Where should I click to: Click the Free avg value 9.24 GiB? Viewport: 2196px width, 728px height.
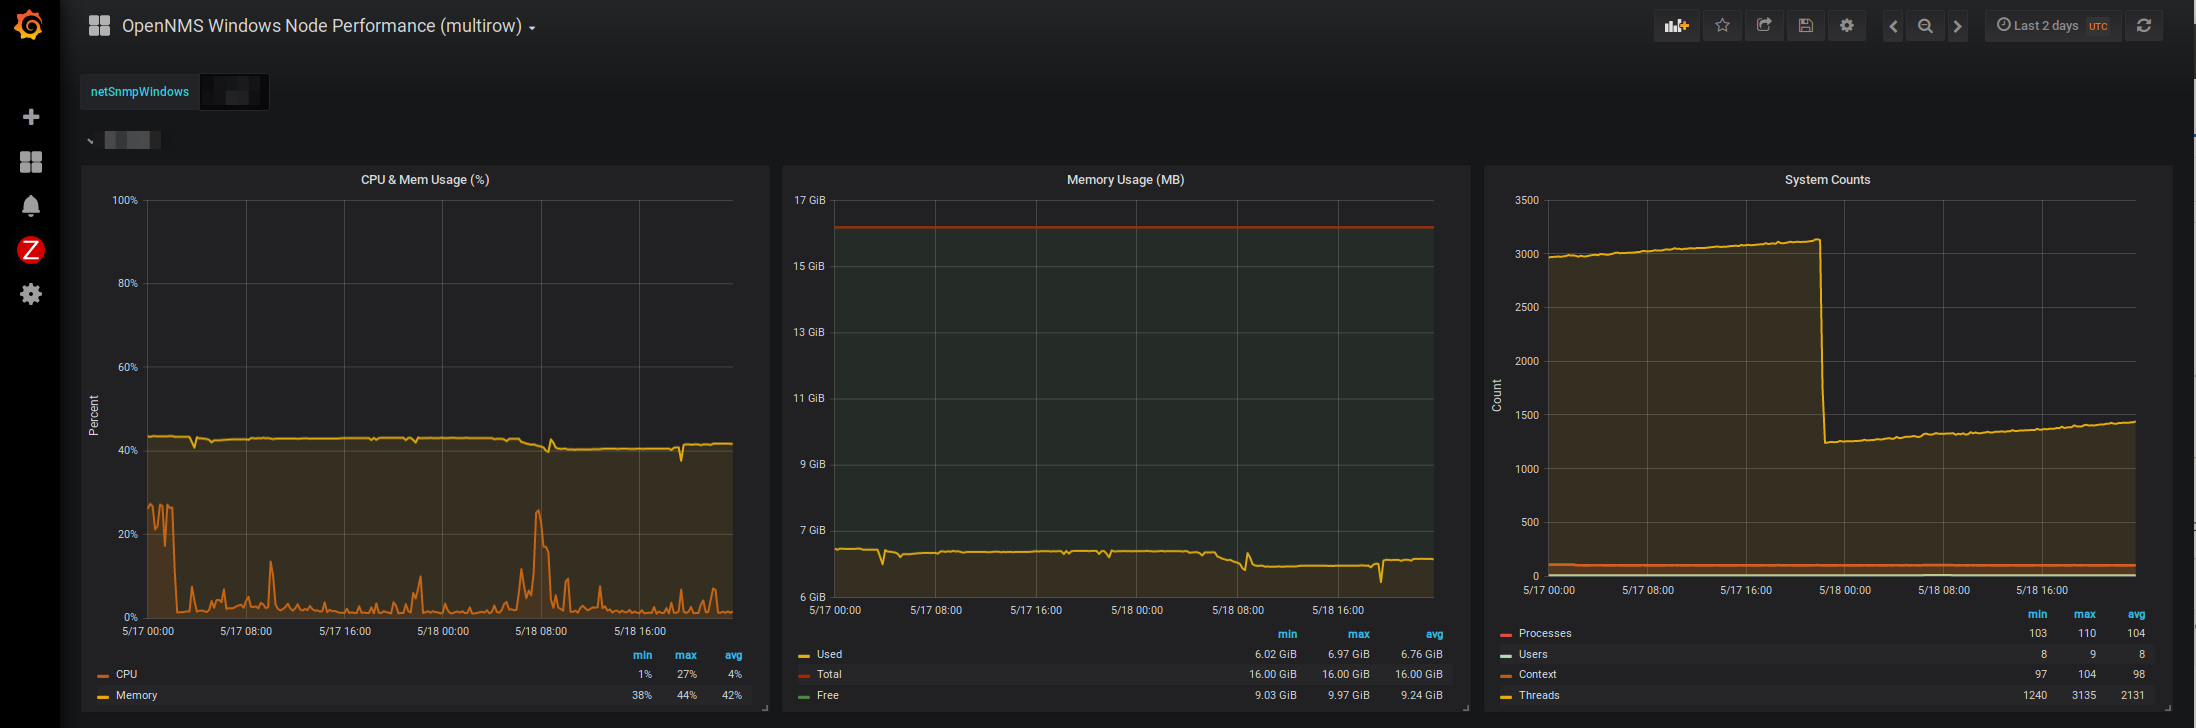[x=1421, y=696]
